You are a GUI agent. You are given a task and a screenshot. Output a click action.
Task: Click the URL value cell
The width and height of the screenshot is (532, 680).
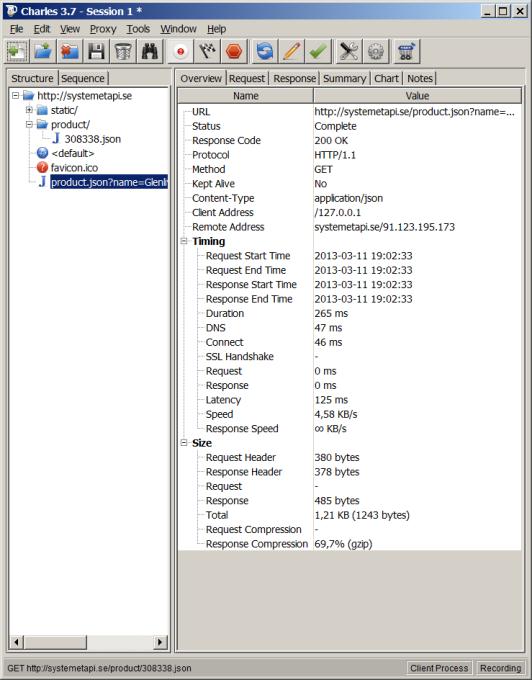tap(415, 112)
